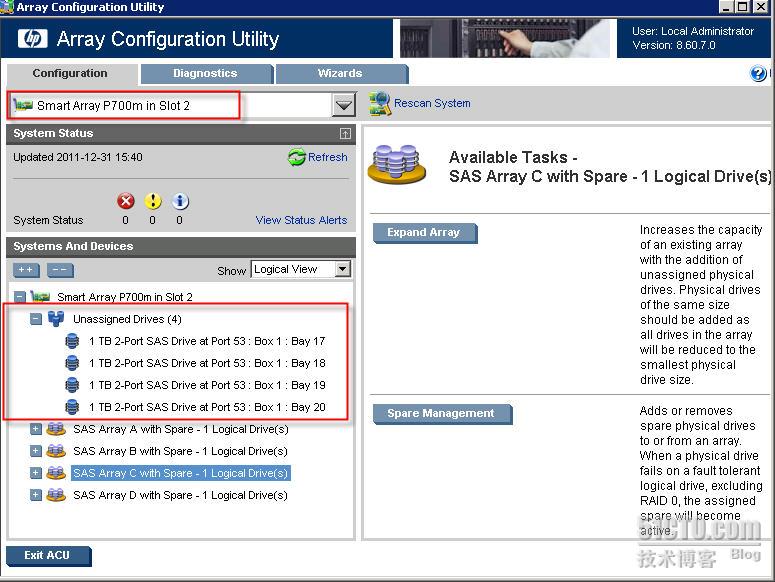Click the SAS Array D icon

click(x=56, y=495)
